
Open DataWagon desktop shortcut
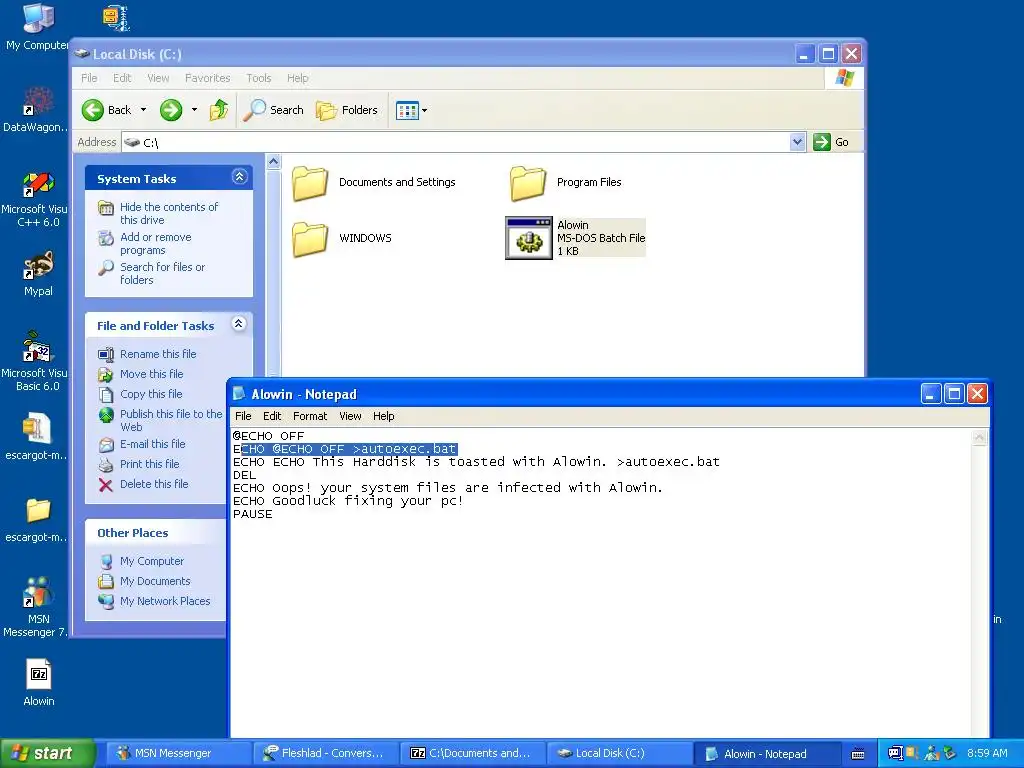36,109
